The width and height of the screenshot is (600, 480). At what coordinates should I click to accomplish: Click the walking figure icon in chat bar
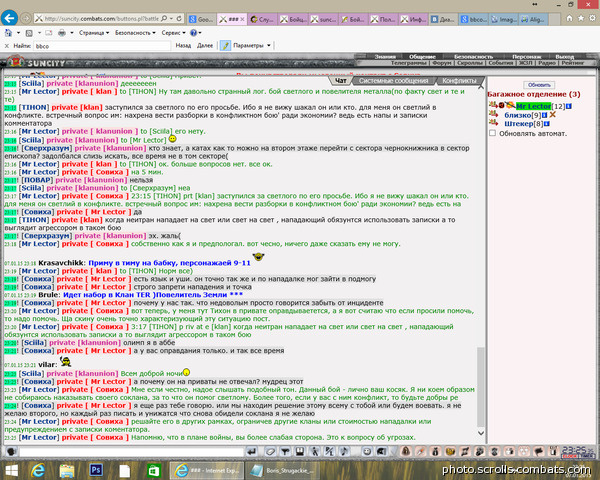tap(315, 452)
